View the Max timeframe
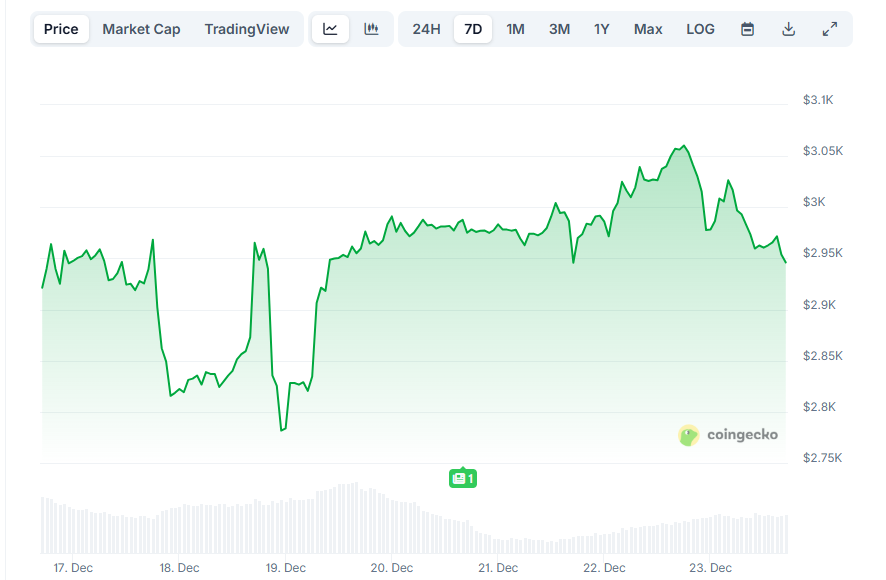The height and width of the screenshot is (580, 886). pos(648,29)
